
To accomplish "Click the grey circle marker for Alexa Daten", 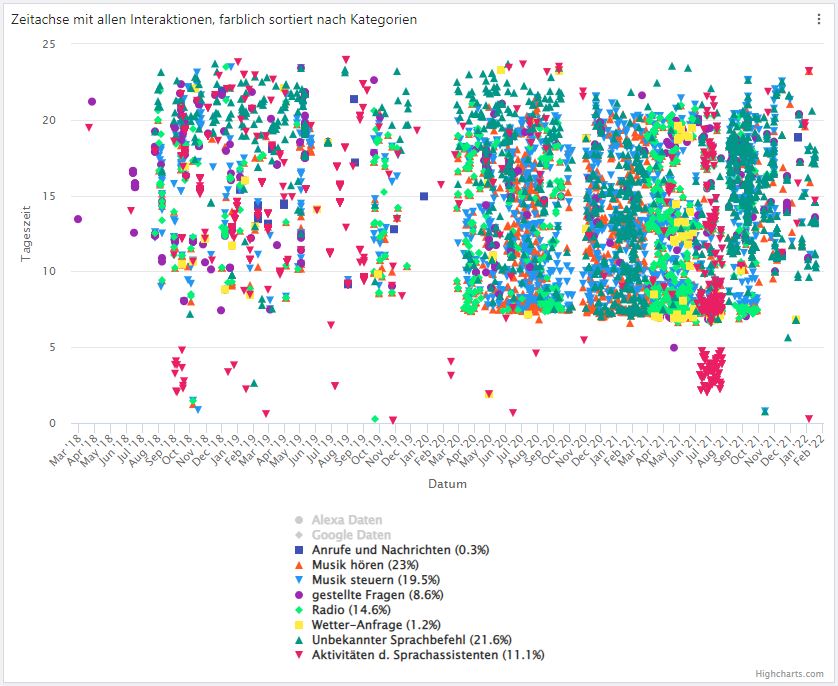I will (x=299, y=520).
